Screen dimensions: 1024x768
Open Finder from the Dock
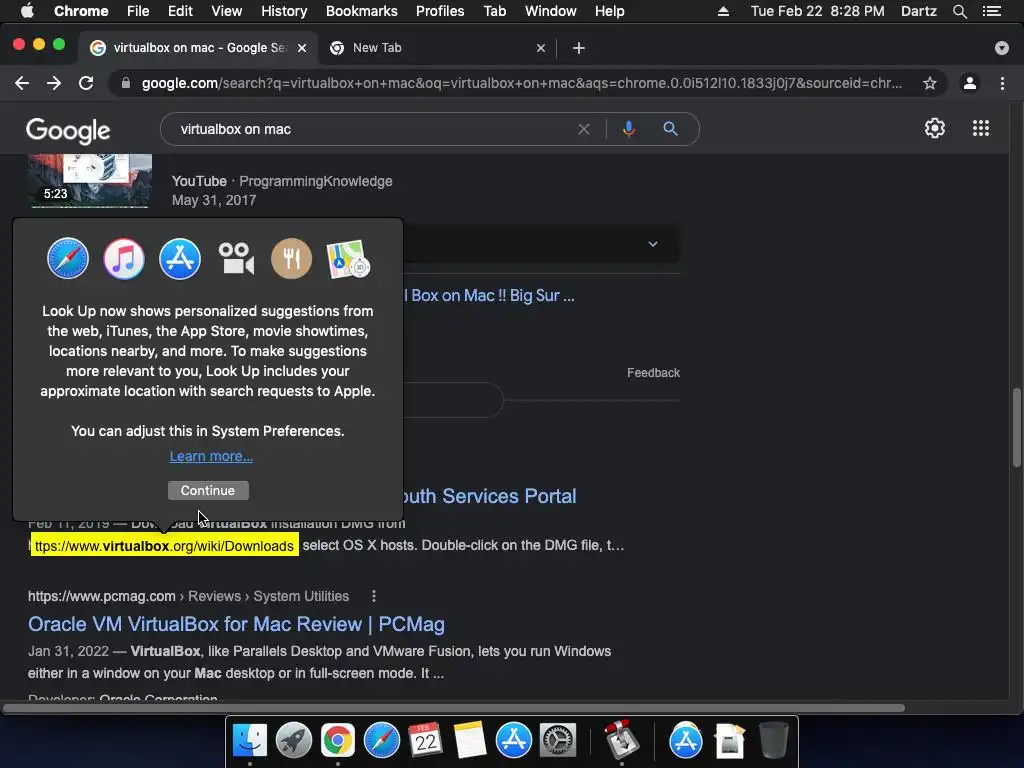250,740
